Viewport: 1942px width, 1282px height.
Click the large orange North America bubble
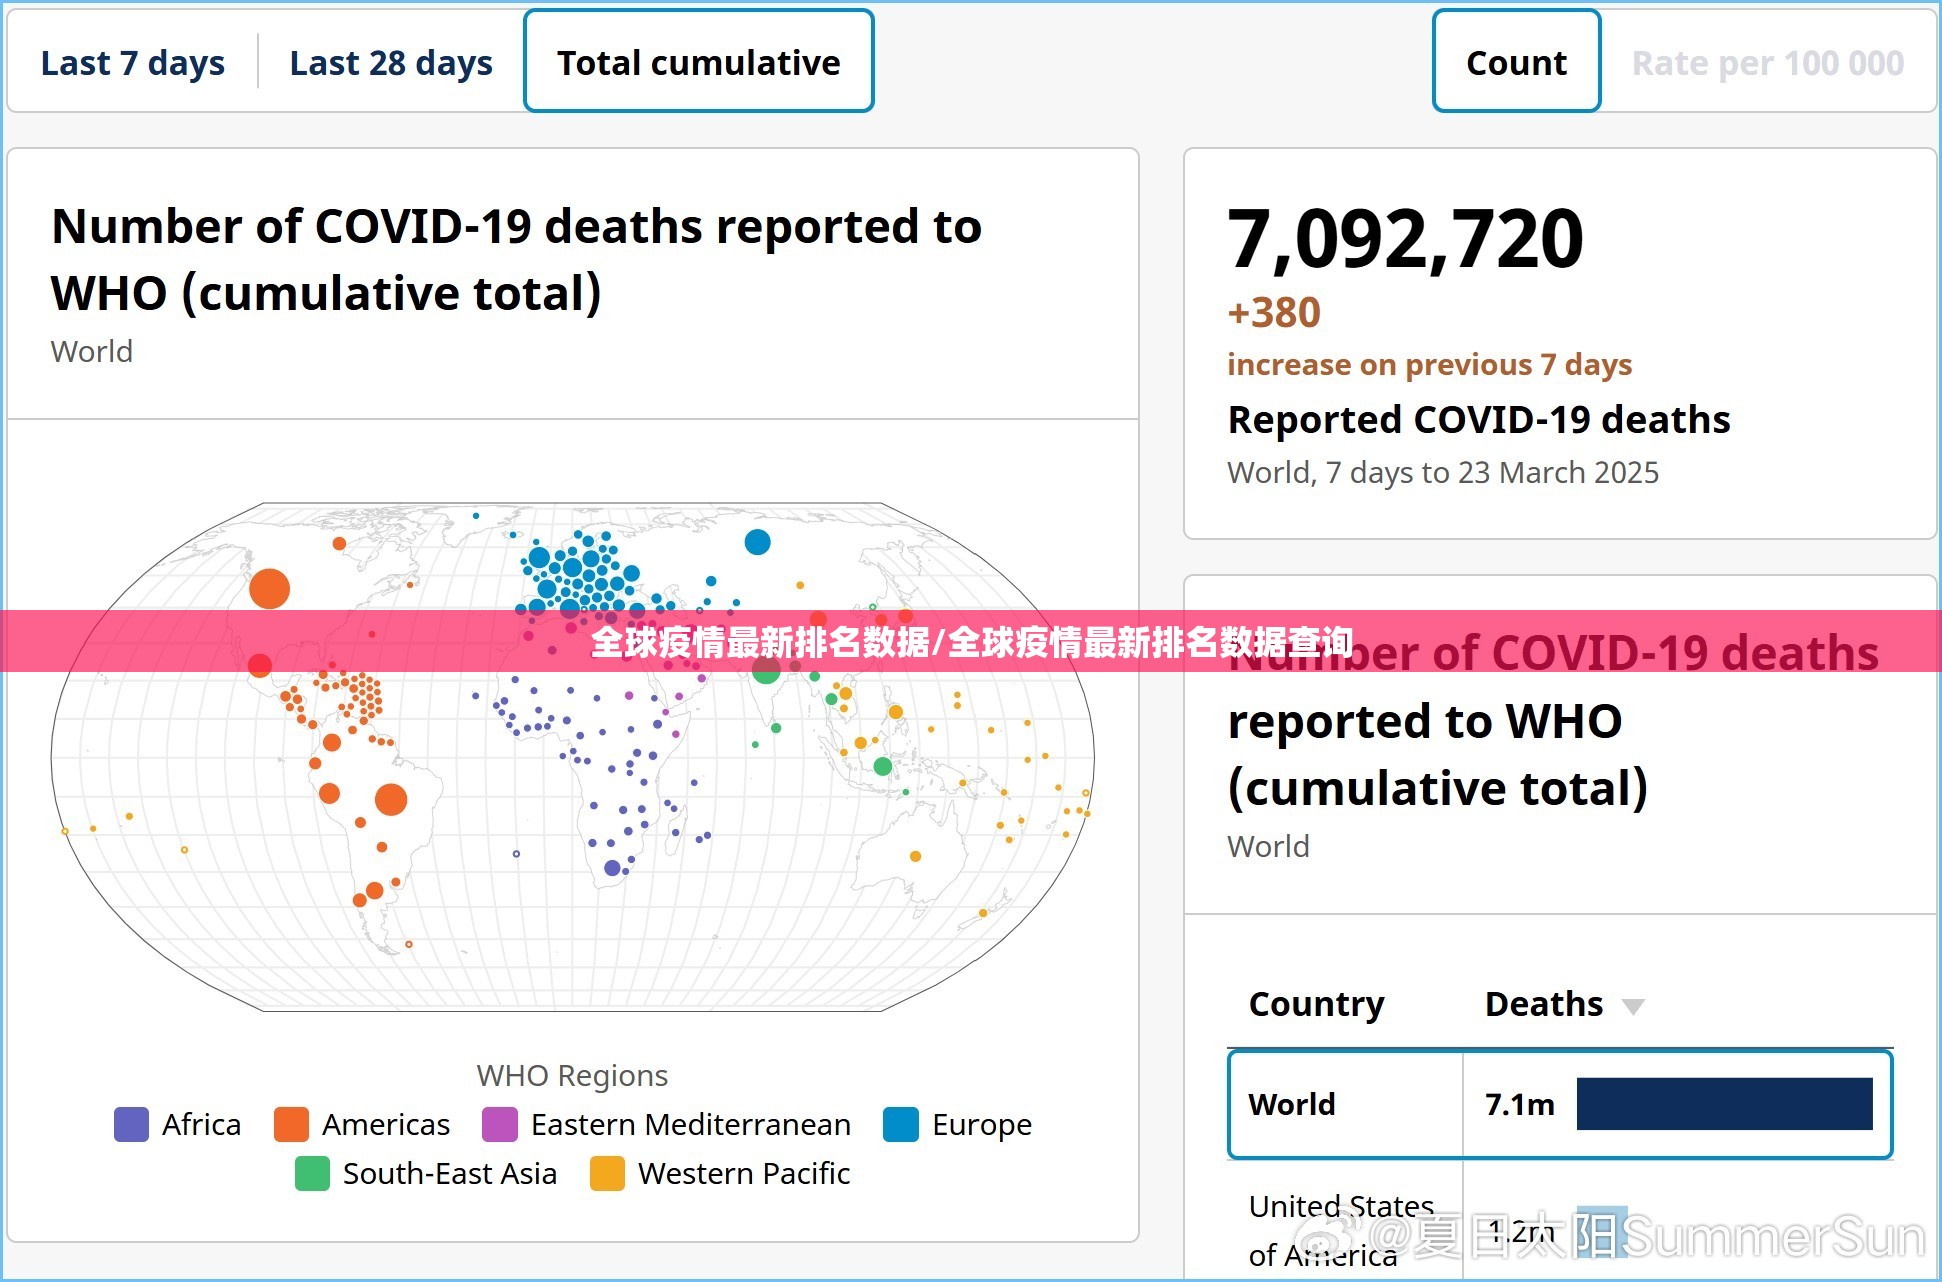pos(269,588)
